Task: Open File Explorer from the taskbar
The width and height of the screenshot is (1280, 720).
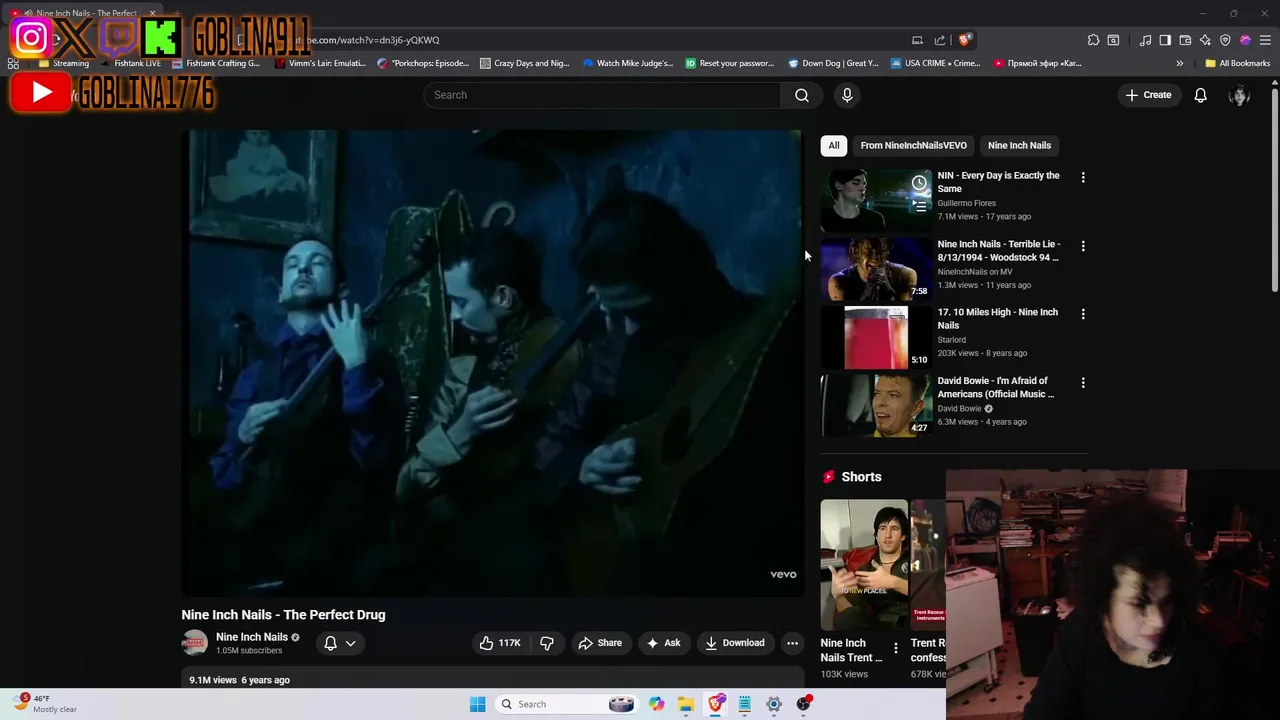Action: click(x=685, y=704)
